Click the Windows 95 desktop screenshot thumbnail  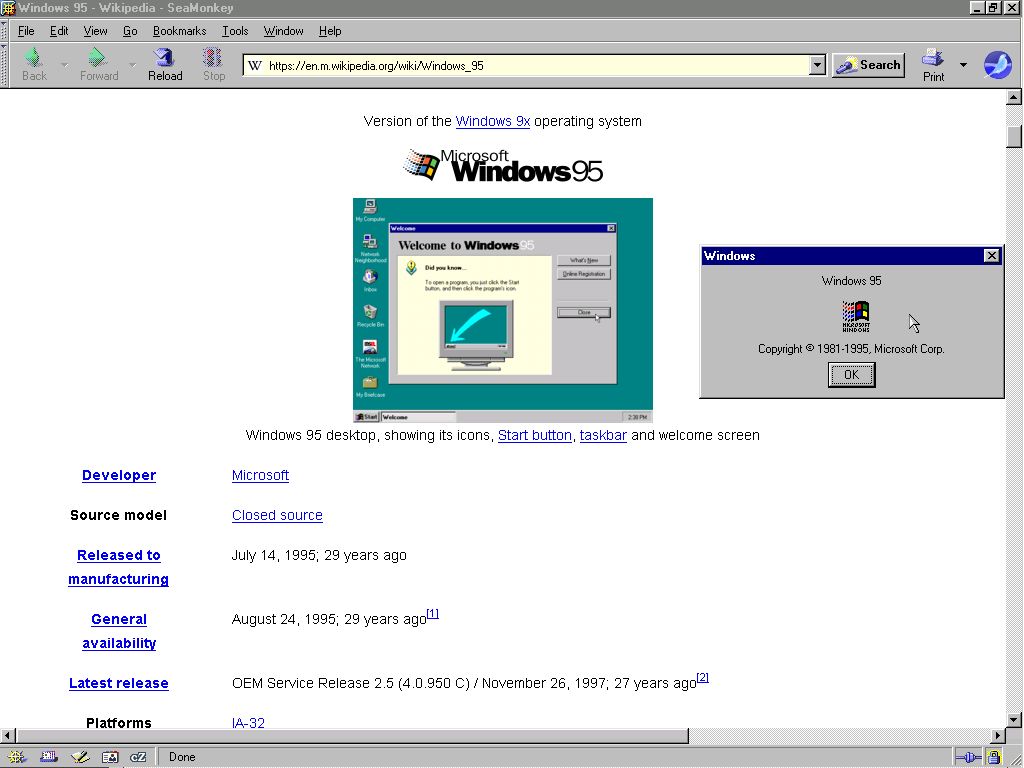pos(502,310)
